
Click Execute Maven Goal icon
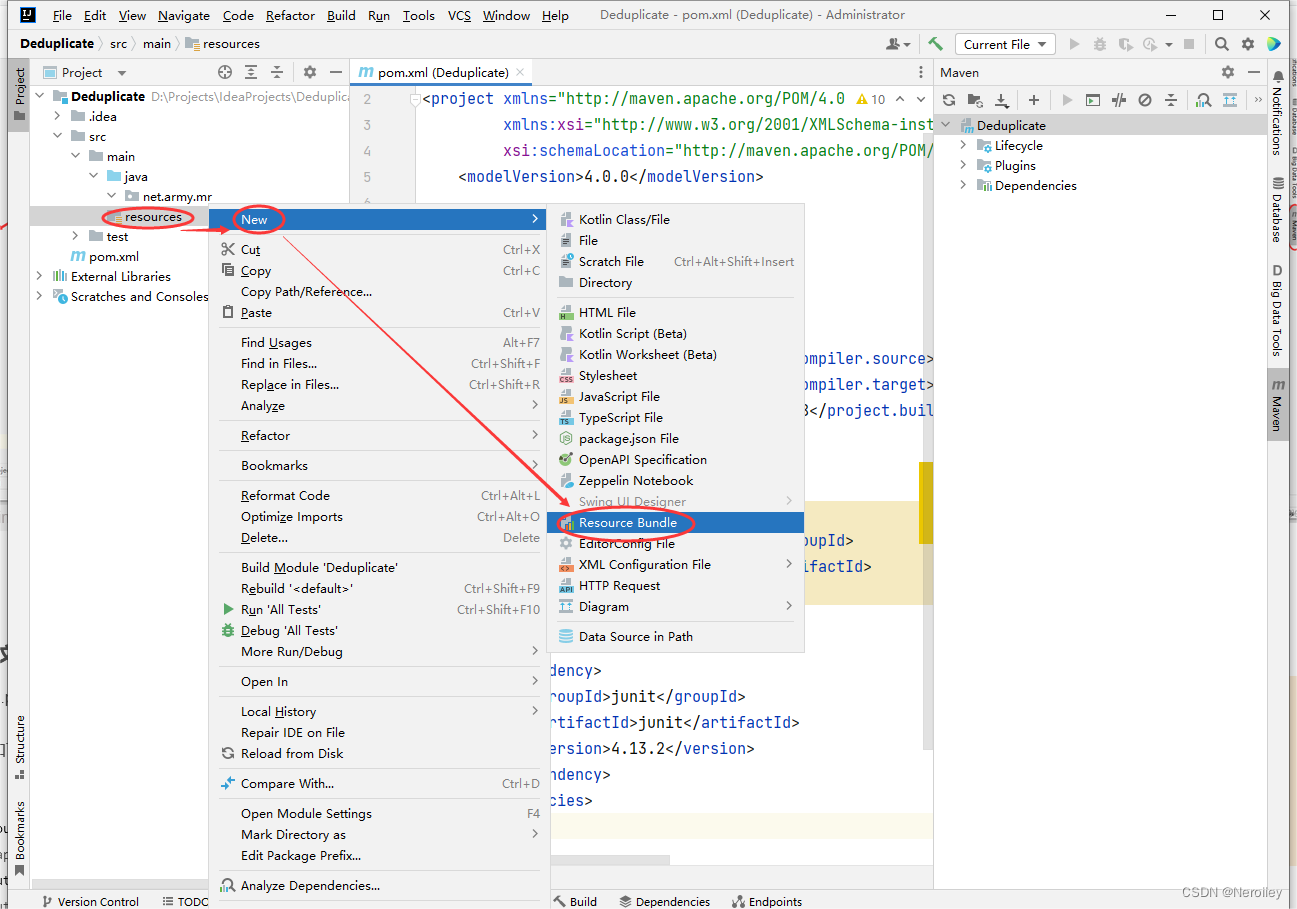[1093, 100]
